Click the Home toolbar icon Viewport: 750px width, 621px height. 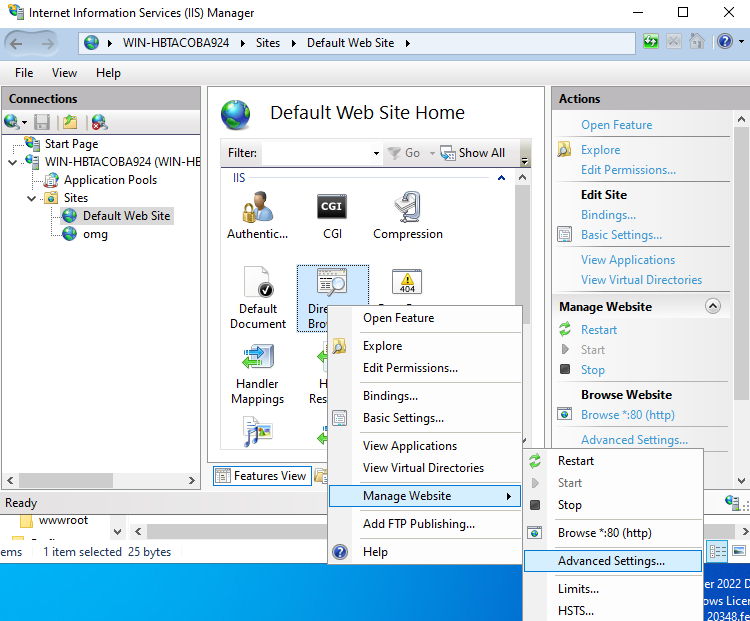click(x=696, y=42)
